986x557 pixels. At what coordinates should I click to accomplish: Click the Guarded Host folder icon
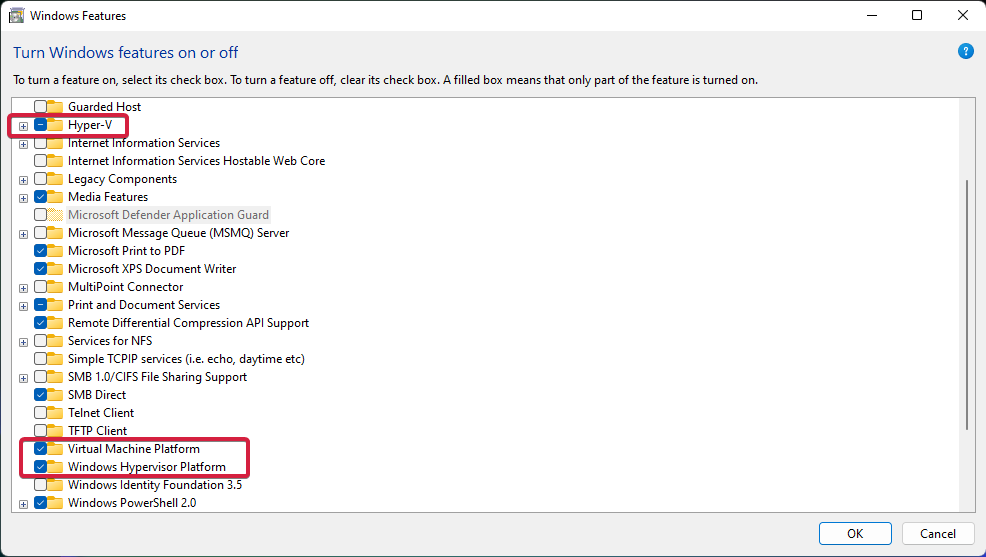click(55, 107)
